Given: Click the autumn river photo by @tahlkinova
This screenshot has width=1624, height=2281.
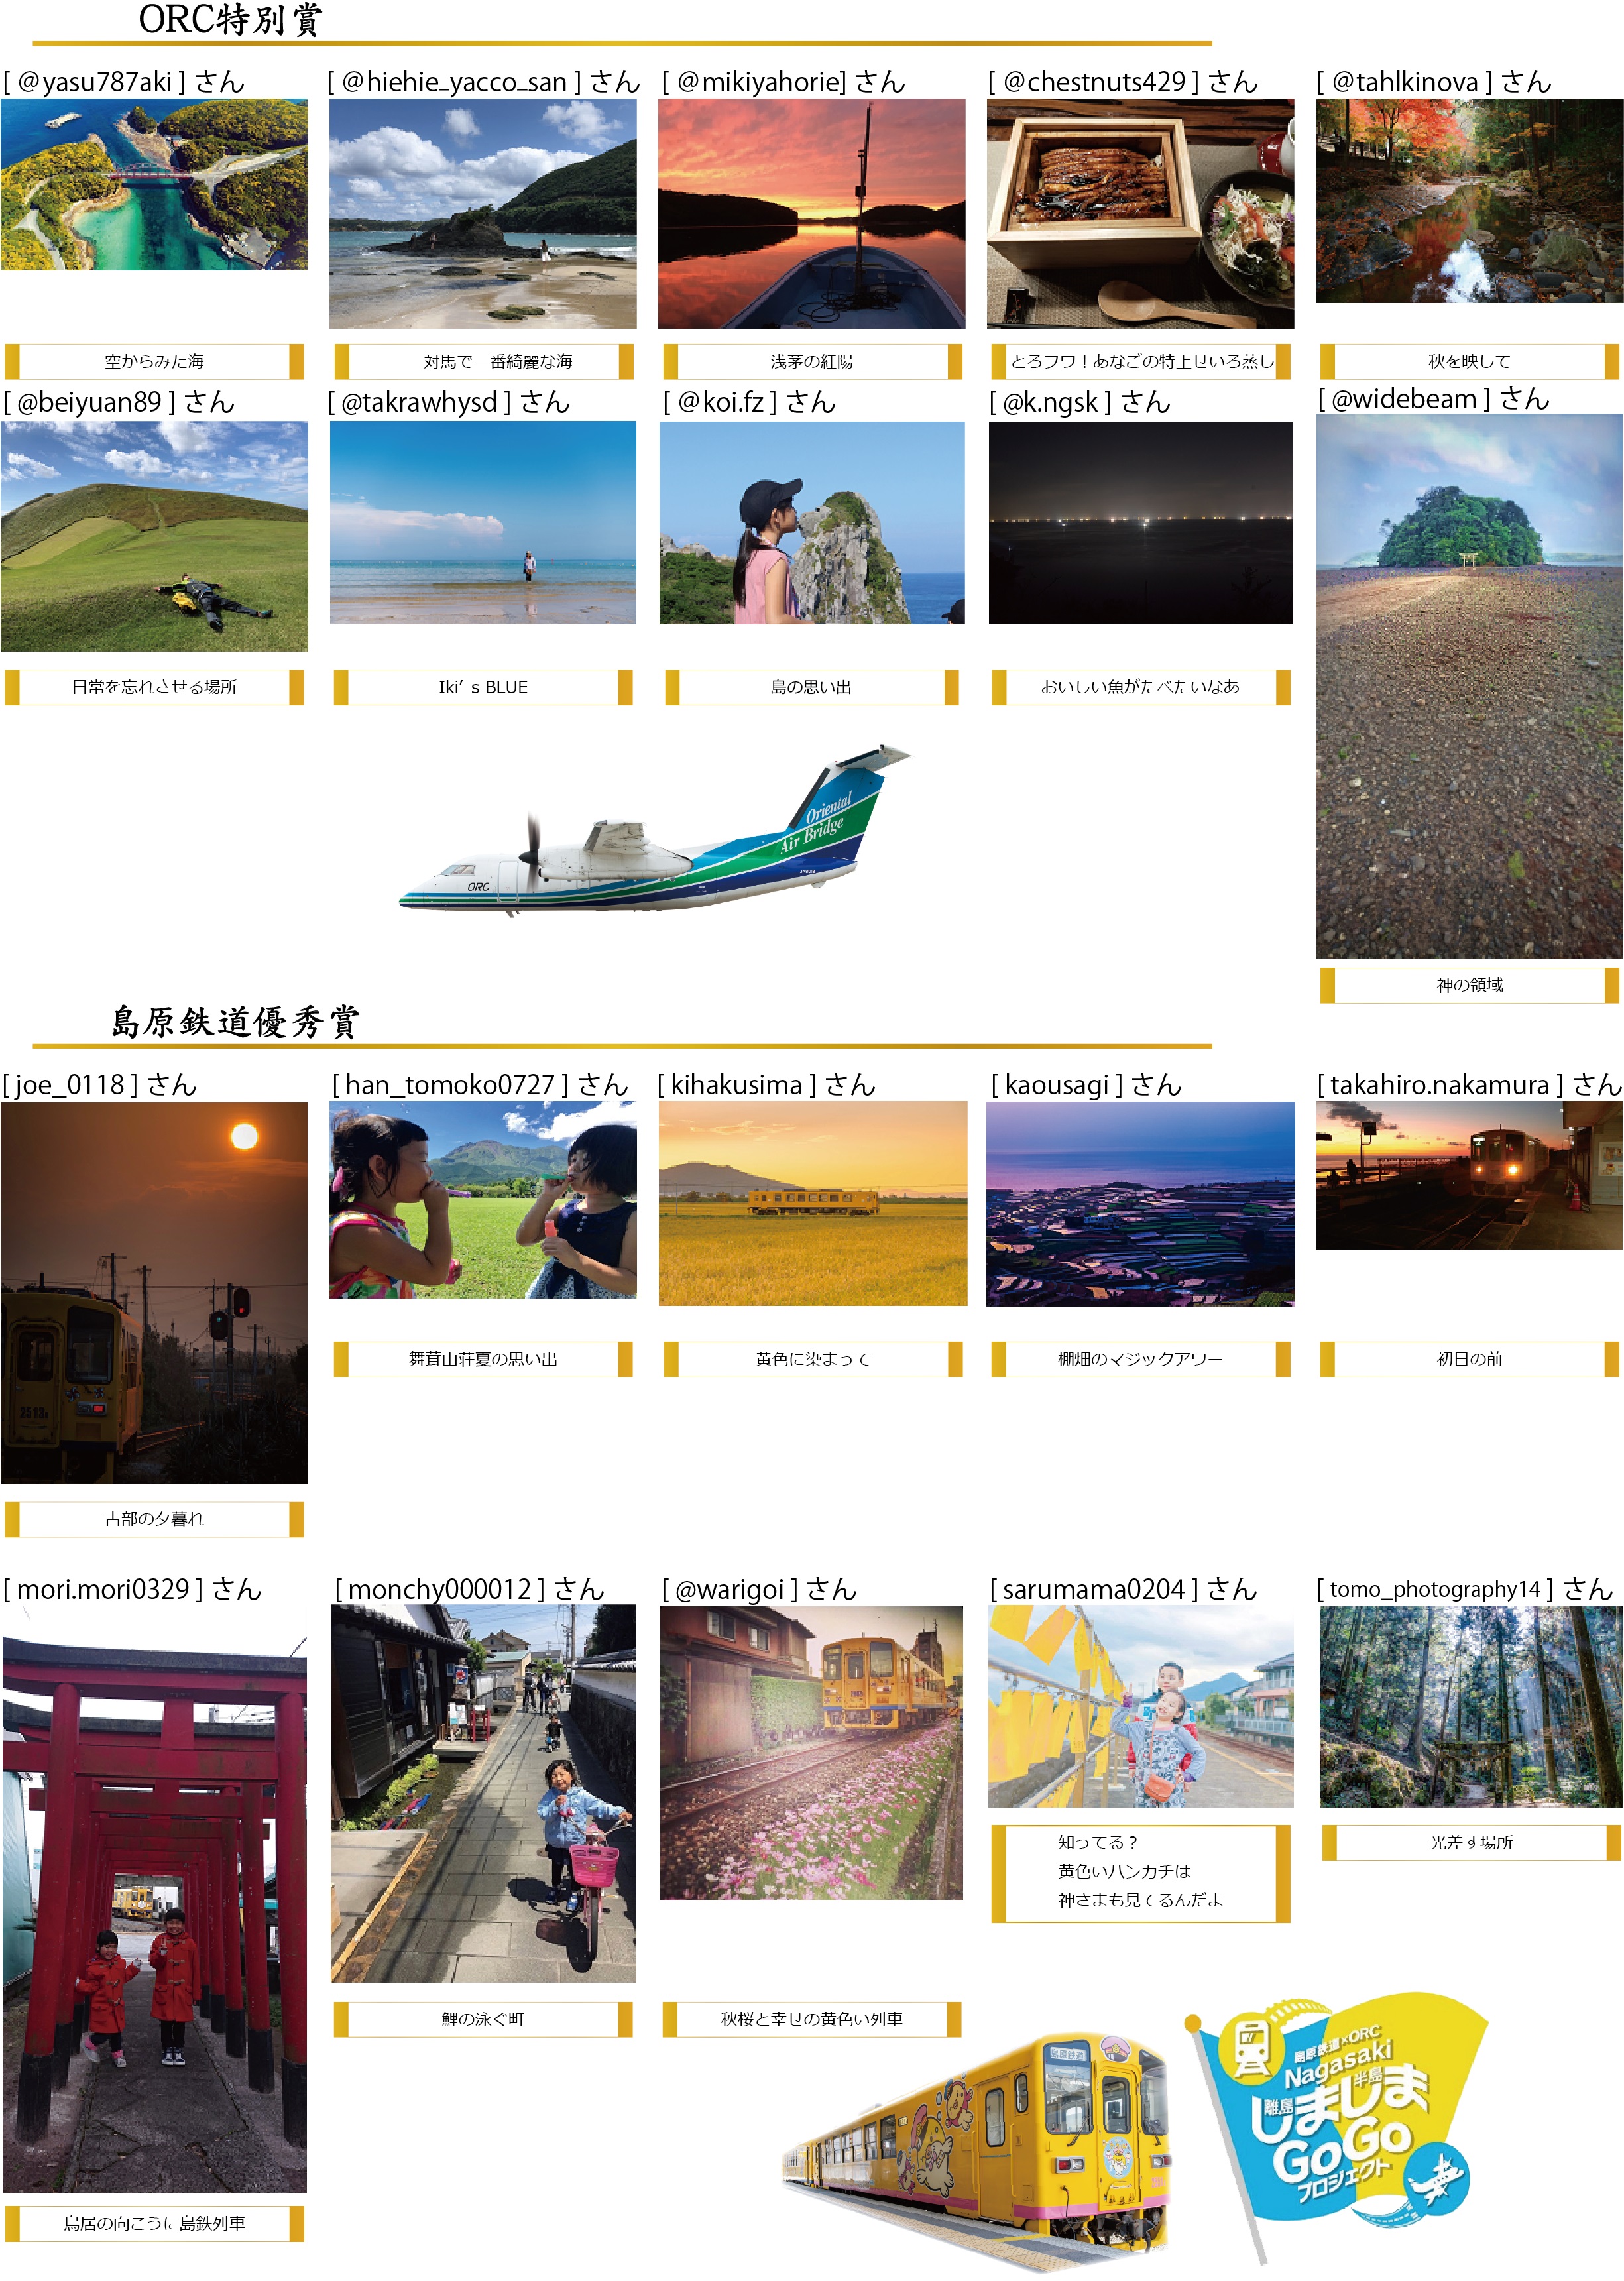Looking at the screenshot, I should pyautogui.click(x=1469, y=200).
